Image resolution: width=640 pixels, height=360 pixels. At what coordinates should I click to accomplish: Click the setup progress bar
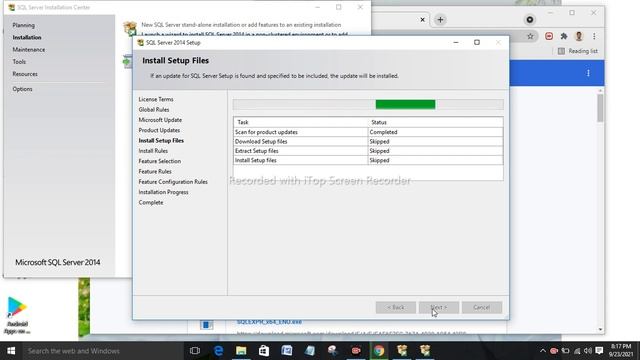(368, 104)
